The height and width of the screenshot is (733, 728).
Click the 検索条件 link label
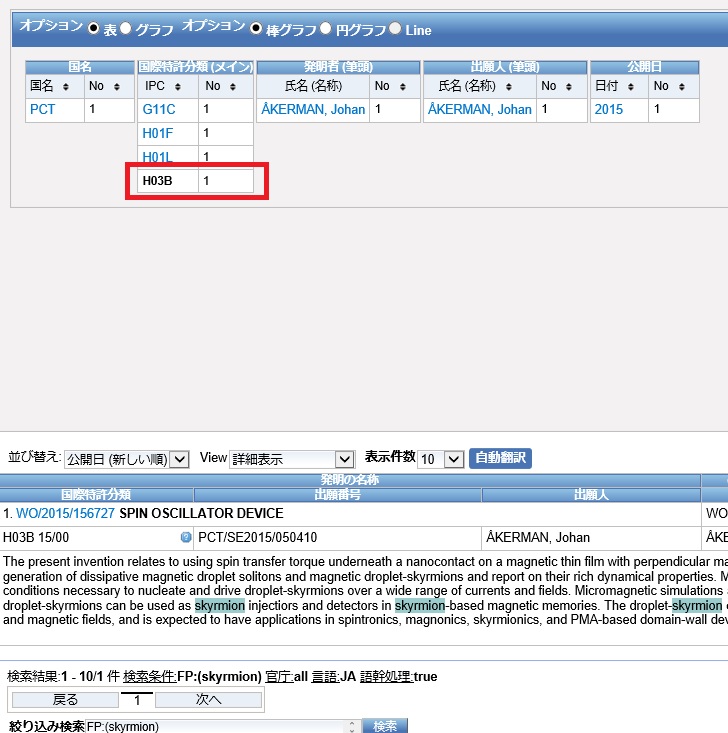pos(150,676)
